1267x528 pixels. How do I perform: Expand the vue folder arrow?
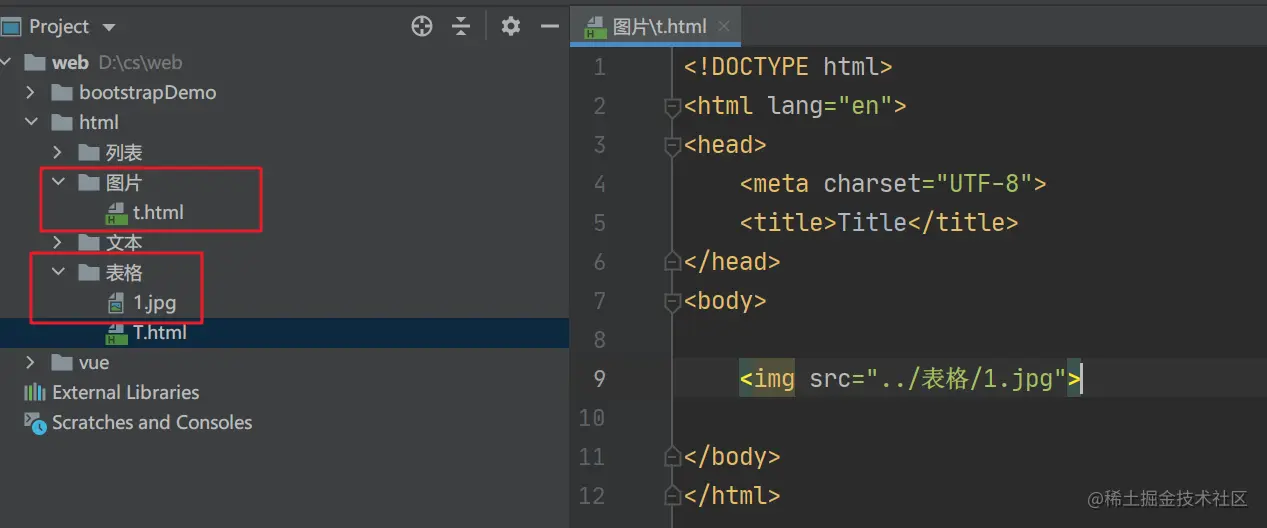(x=30, y=362)
